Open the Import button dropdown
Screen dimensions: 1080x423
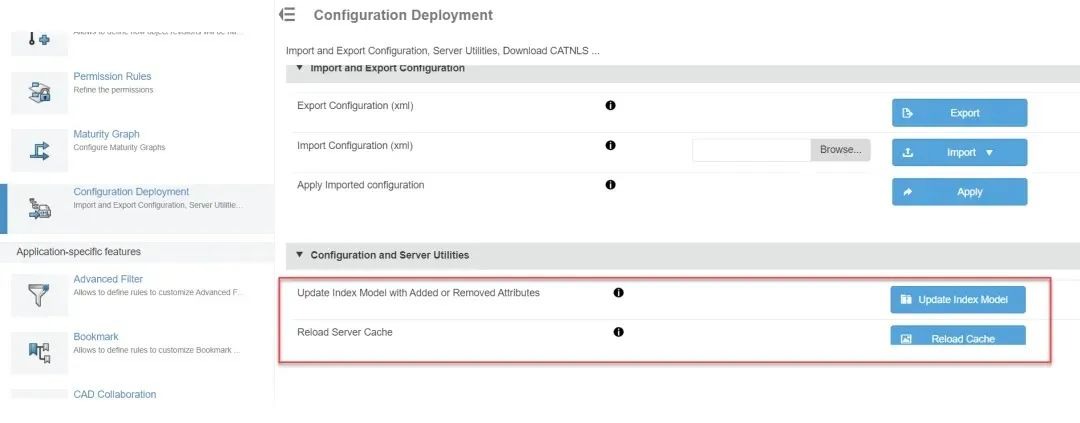tap(989, 153)
